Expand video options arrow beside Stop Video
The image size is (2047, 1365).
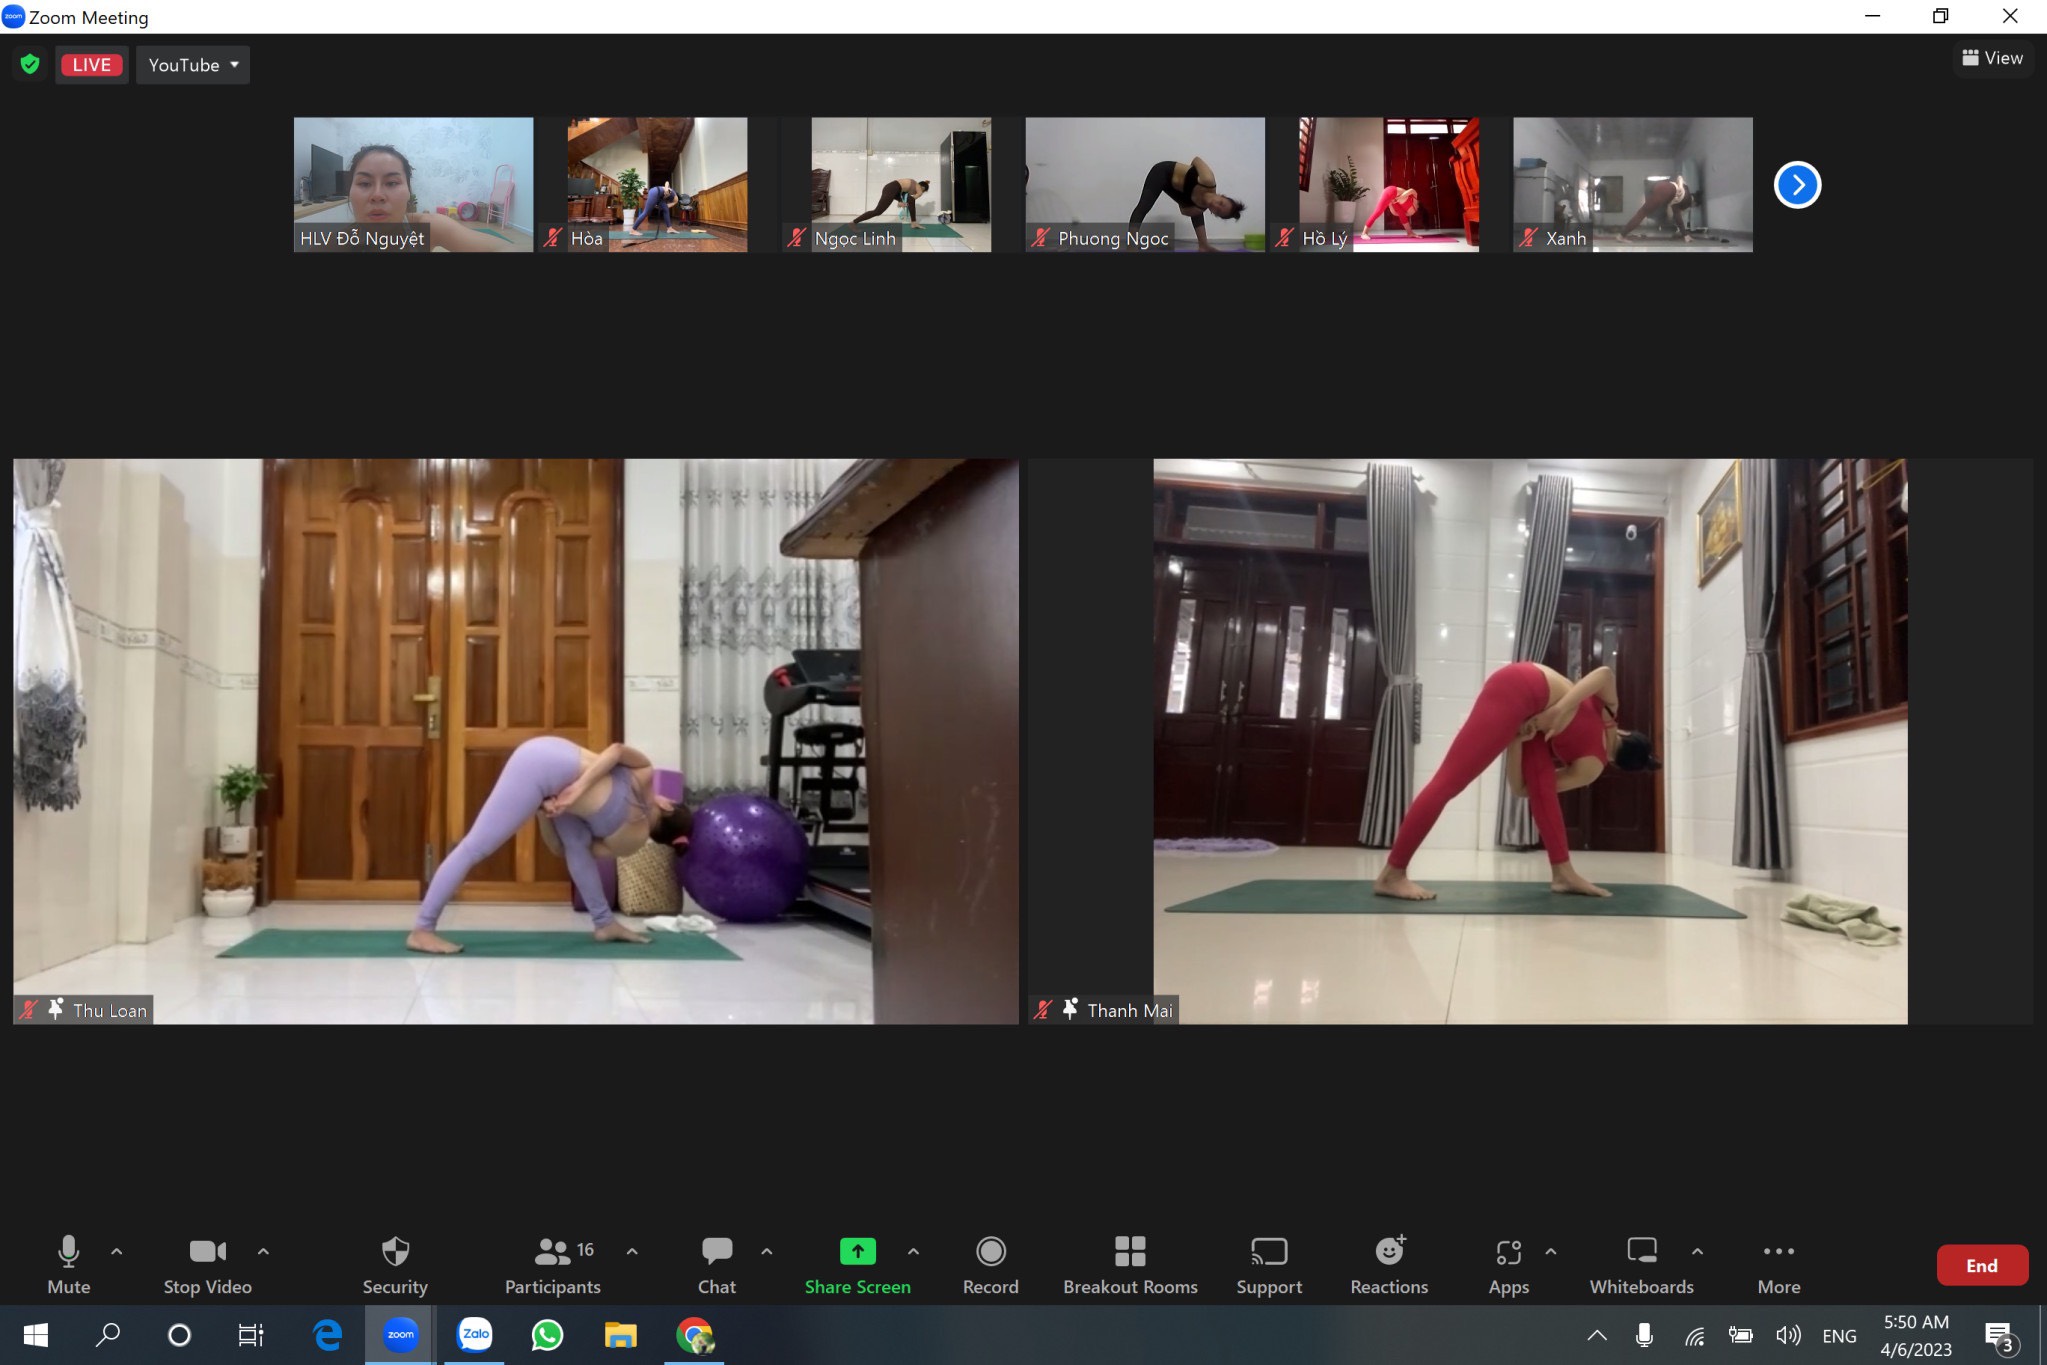pos(263,1251)
